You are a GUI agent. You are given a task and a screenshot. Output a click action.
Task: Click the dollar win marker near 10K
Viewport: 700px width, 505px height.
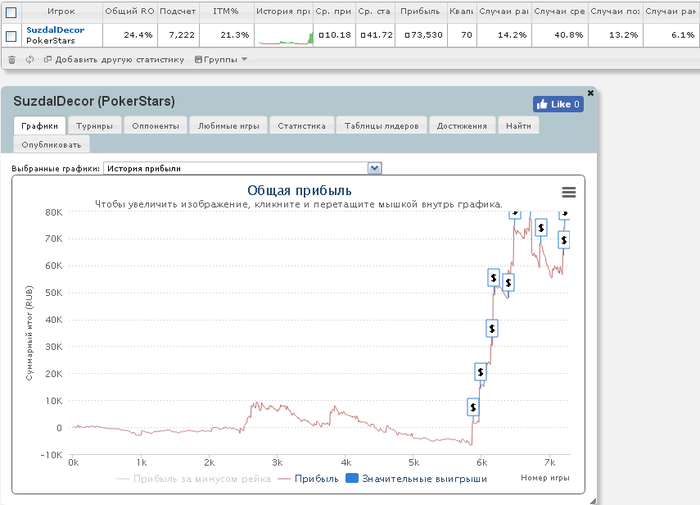coord(473,407)
